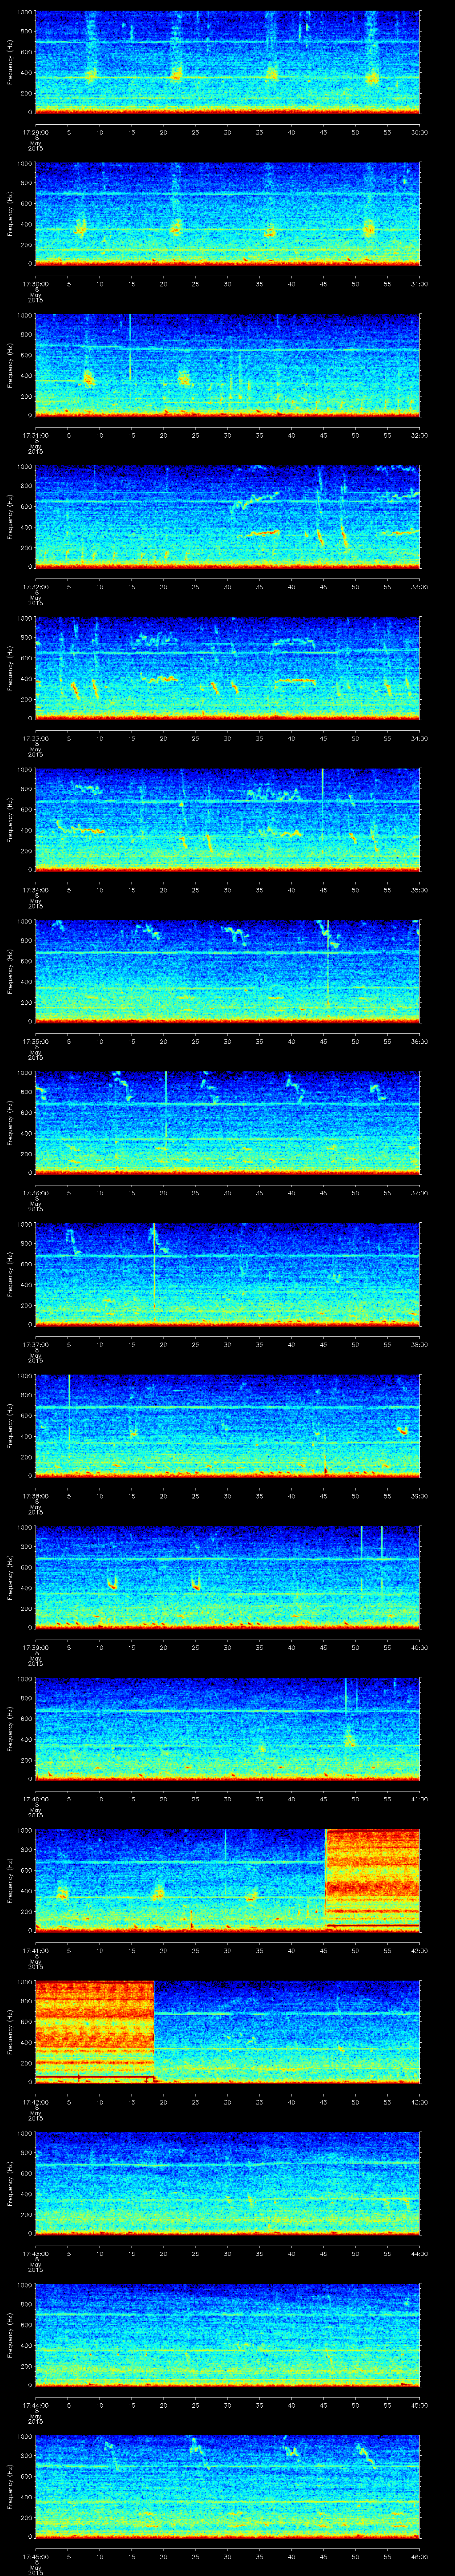Click the 30:00 end time label
The width and height of the screenshot is (455, 2576).
pos(419,131)
